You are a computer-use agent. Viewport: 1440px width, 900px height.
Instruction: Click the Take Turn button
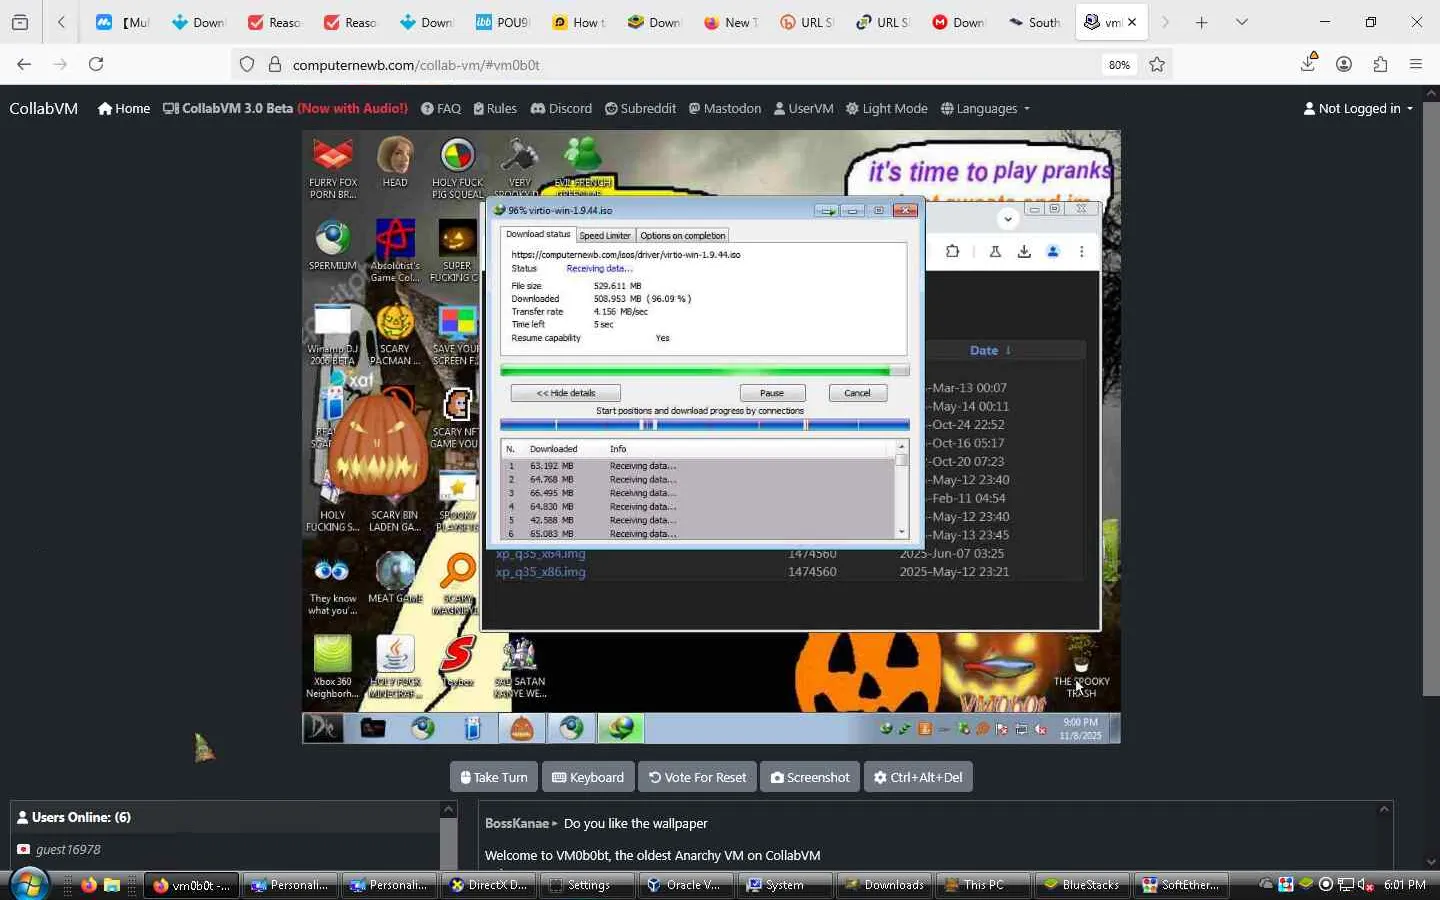point(494,777)
